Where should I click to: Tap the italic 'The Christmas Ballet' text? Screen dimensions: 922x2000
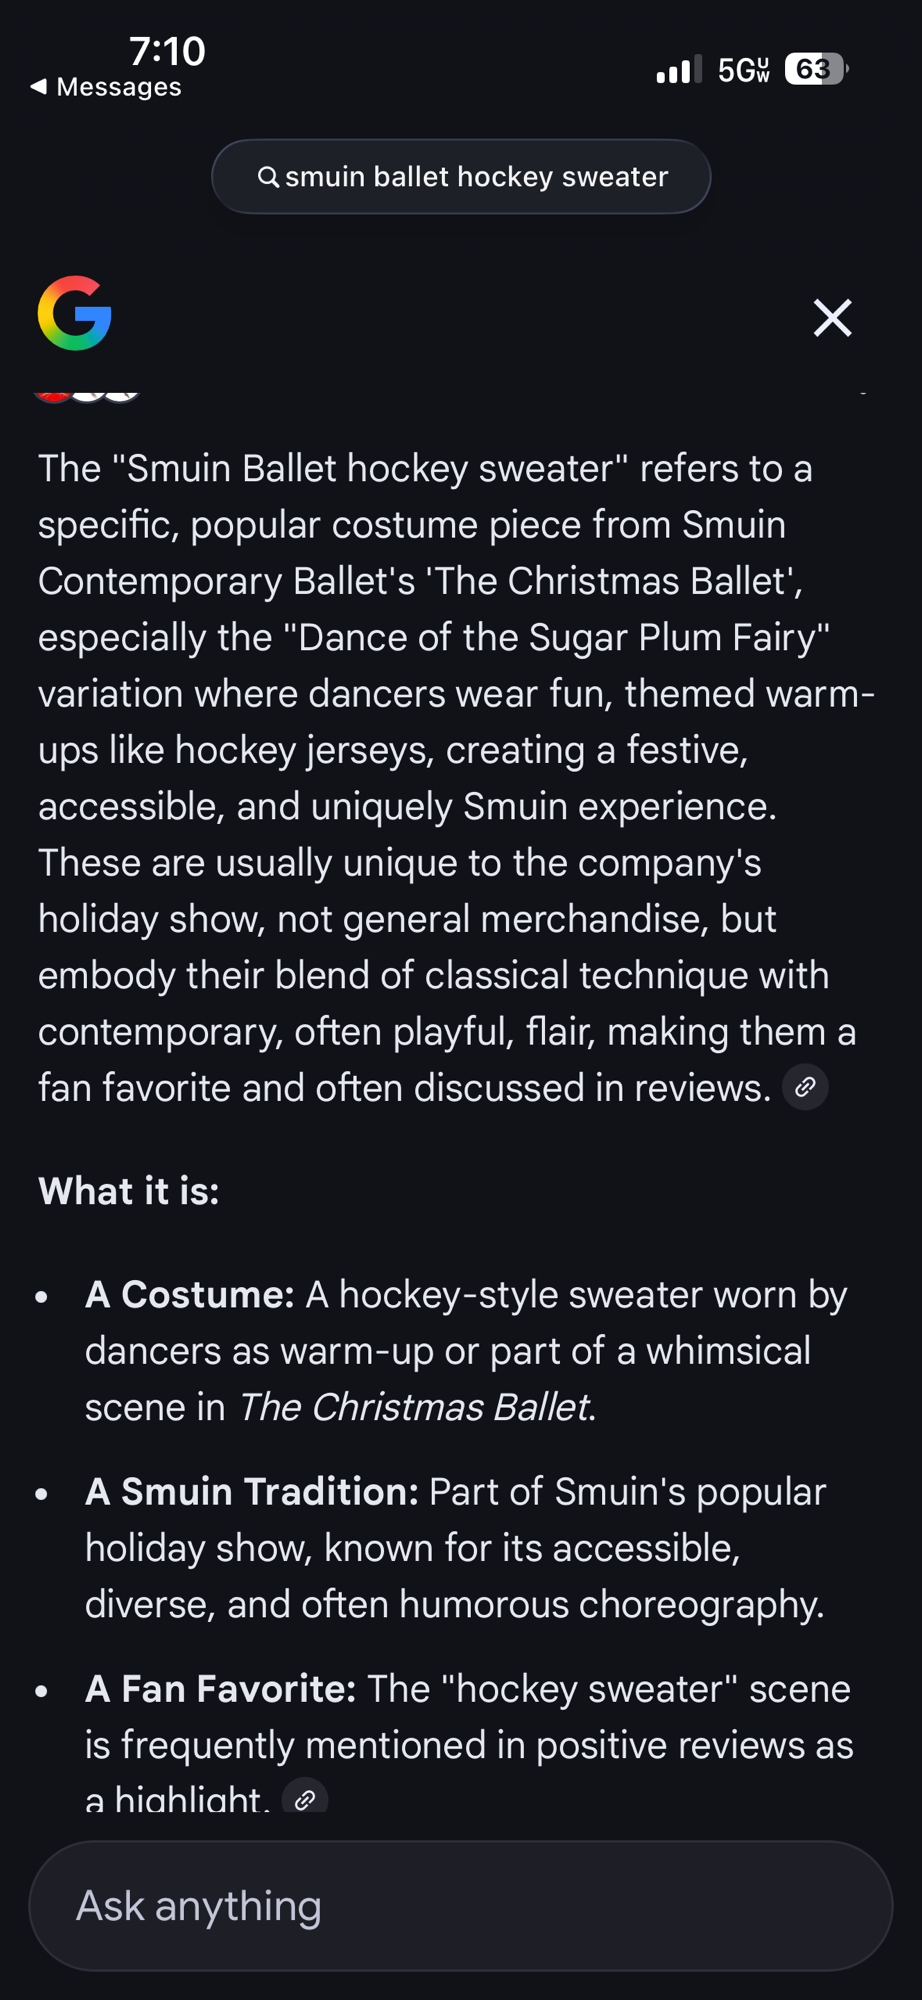coord(413,1407)
